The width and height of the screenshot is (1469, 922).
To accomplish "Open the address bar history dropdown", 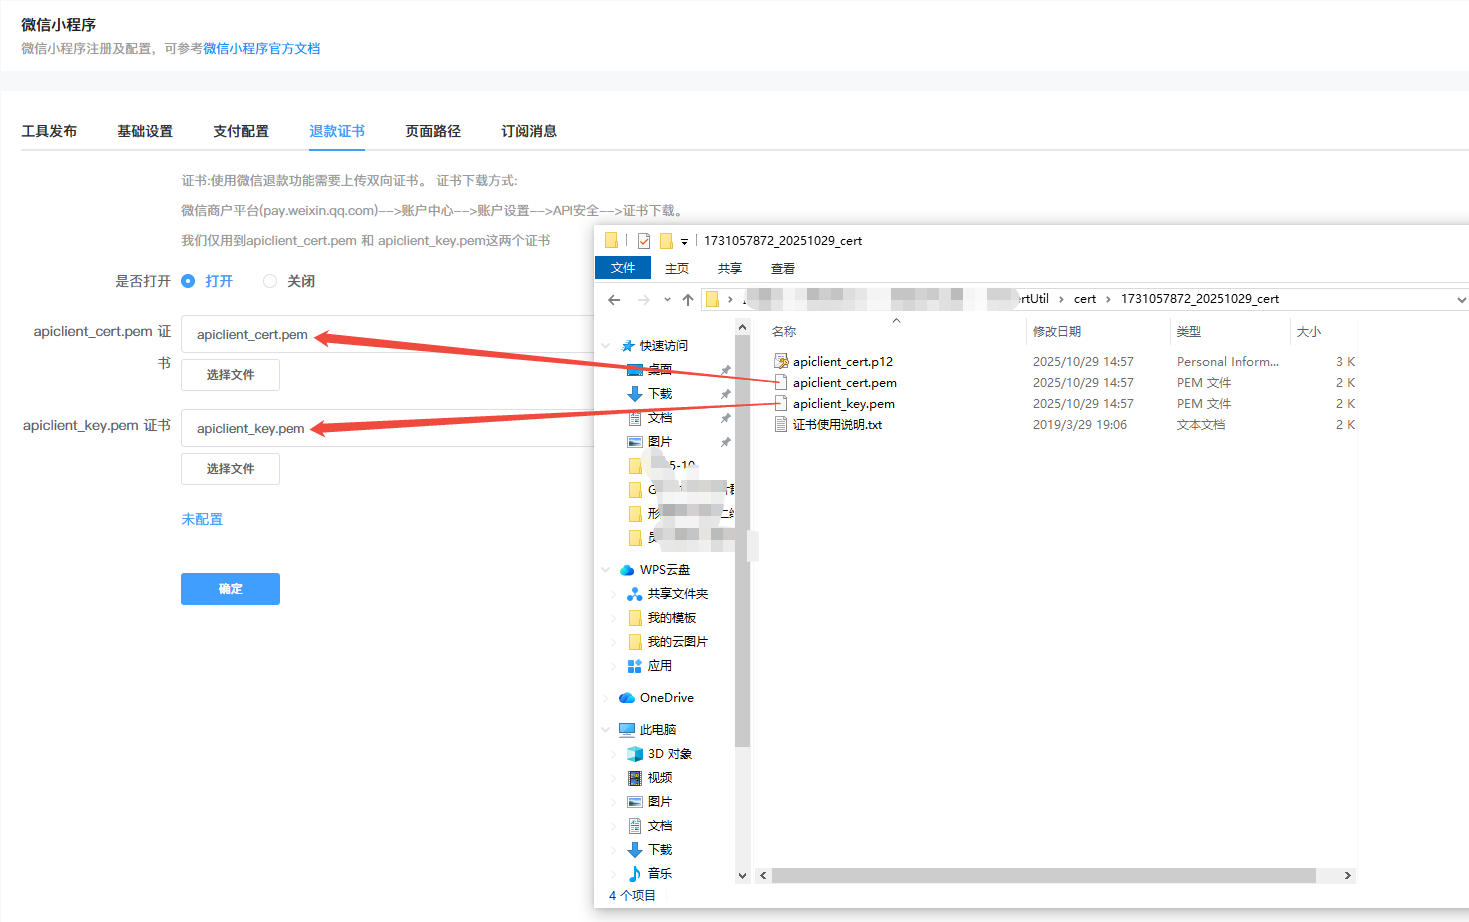I will click(x=1461, y=300).
